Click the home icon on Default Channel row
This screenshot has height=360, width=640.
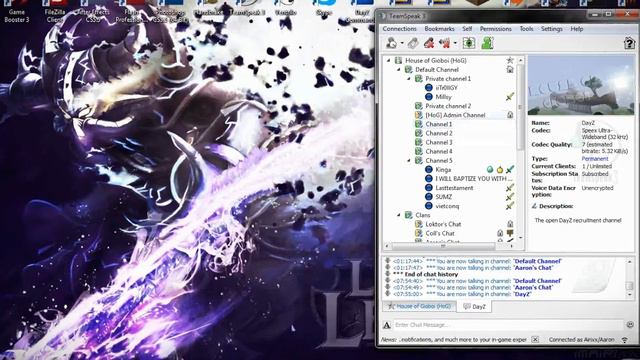(510, 69)
